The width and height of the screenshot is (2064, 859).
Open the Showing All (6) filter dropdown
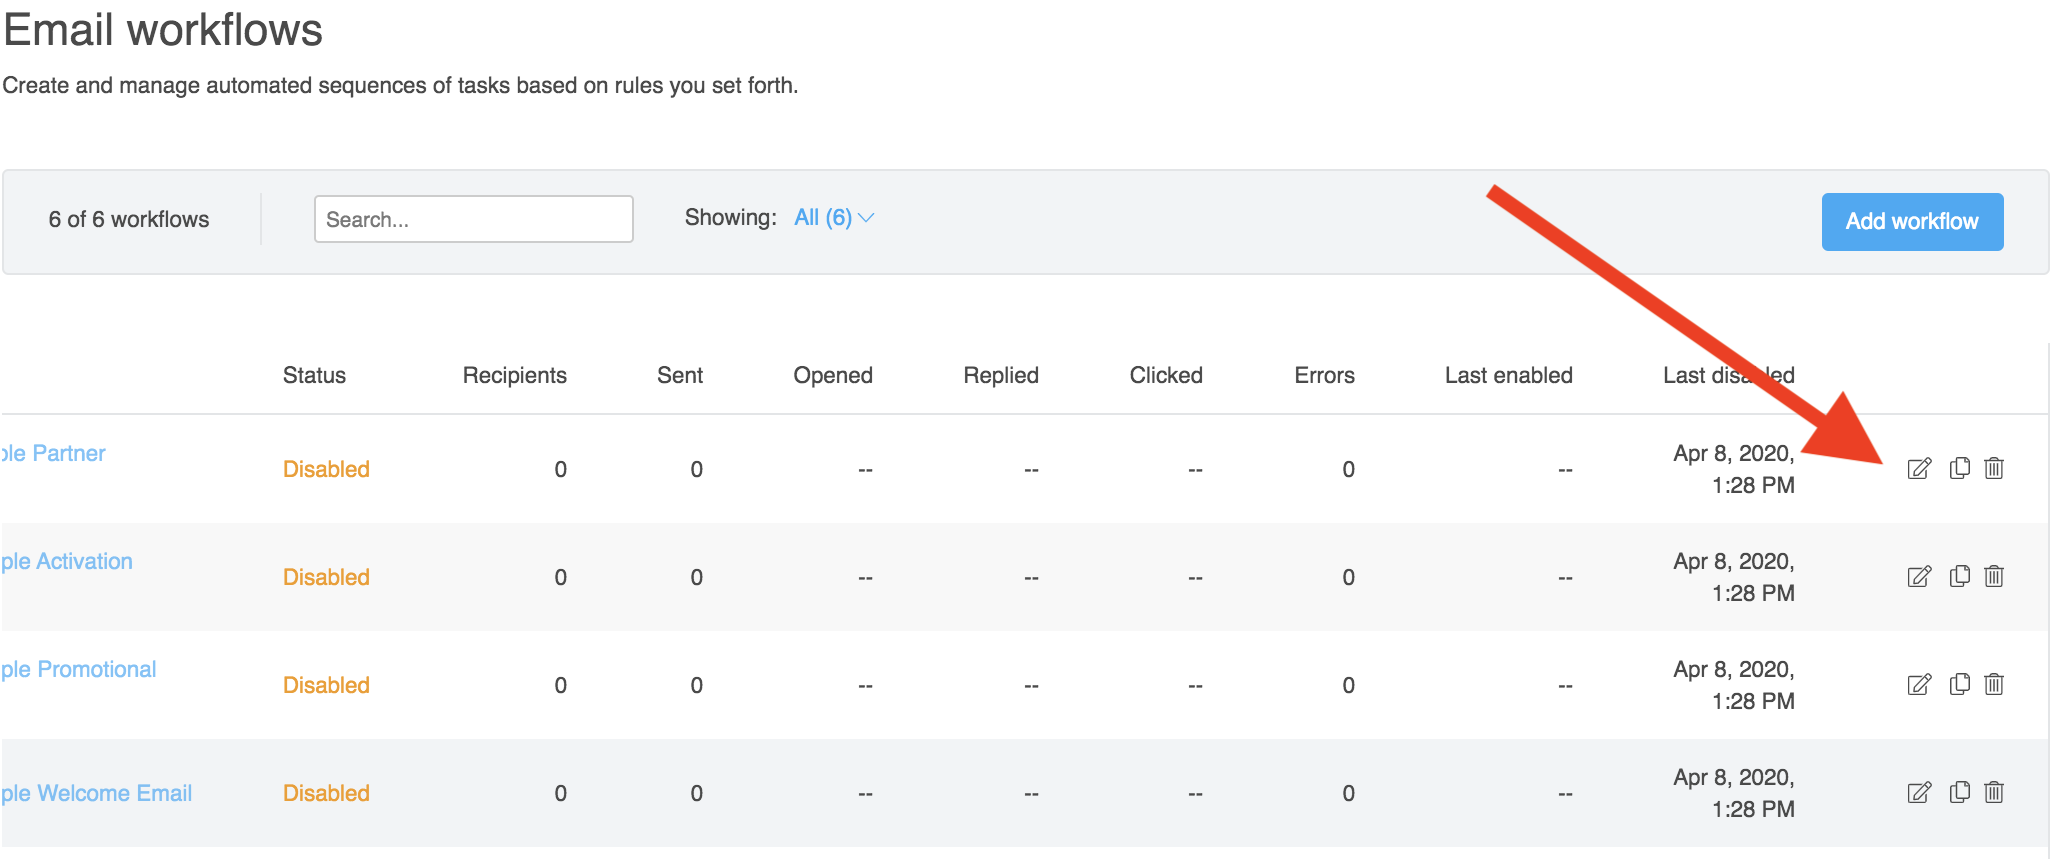[x=834, y=218]
